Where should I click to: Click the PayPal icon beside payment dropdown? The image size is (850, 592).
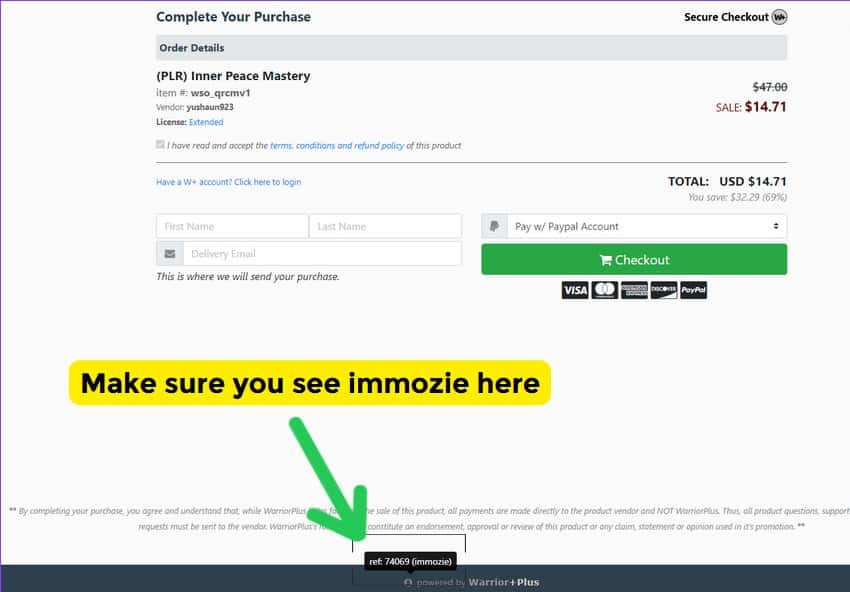[x=494, y=227]
